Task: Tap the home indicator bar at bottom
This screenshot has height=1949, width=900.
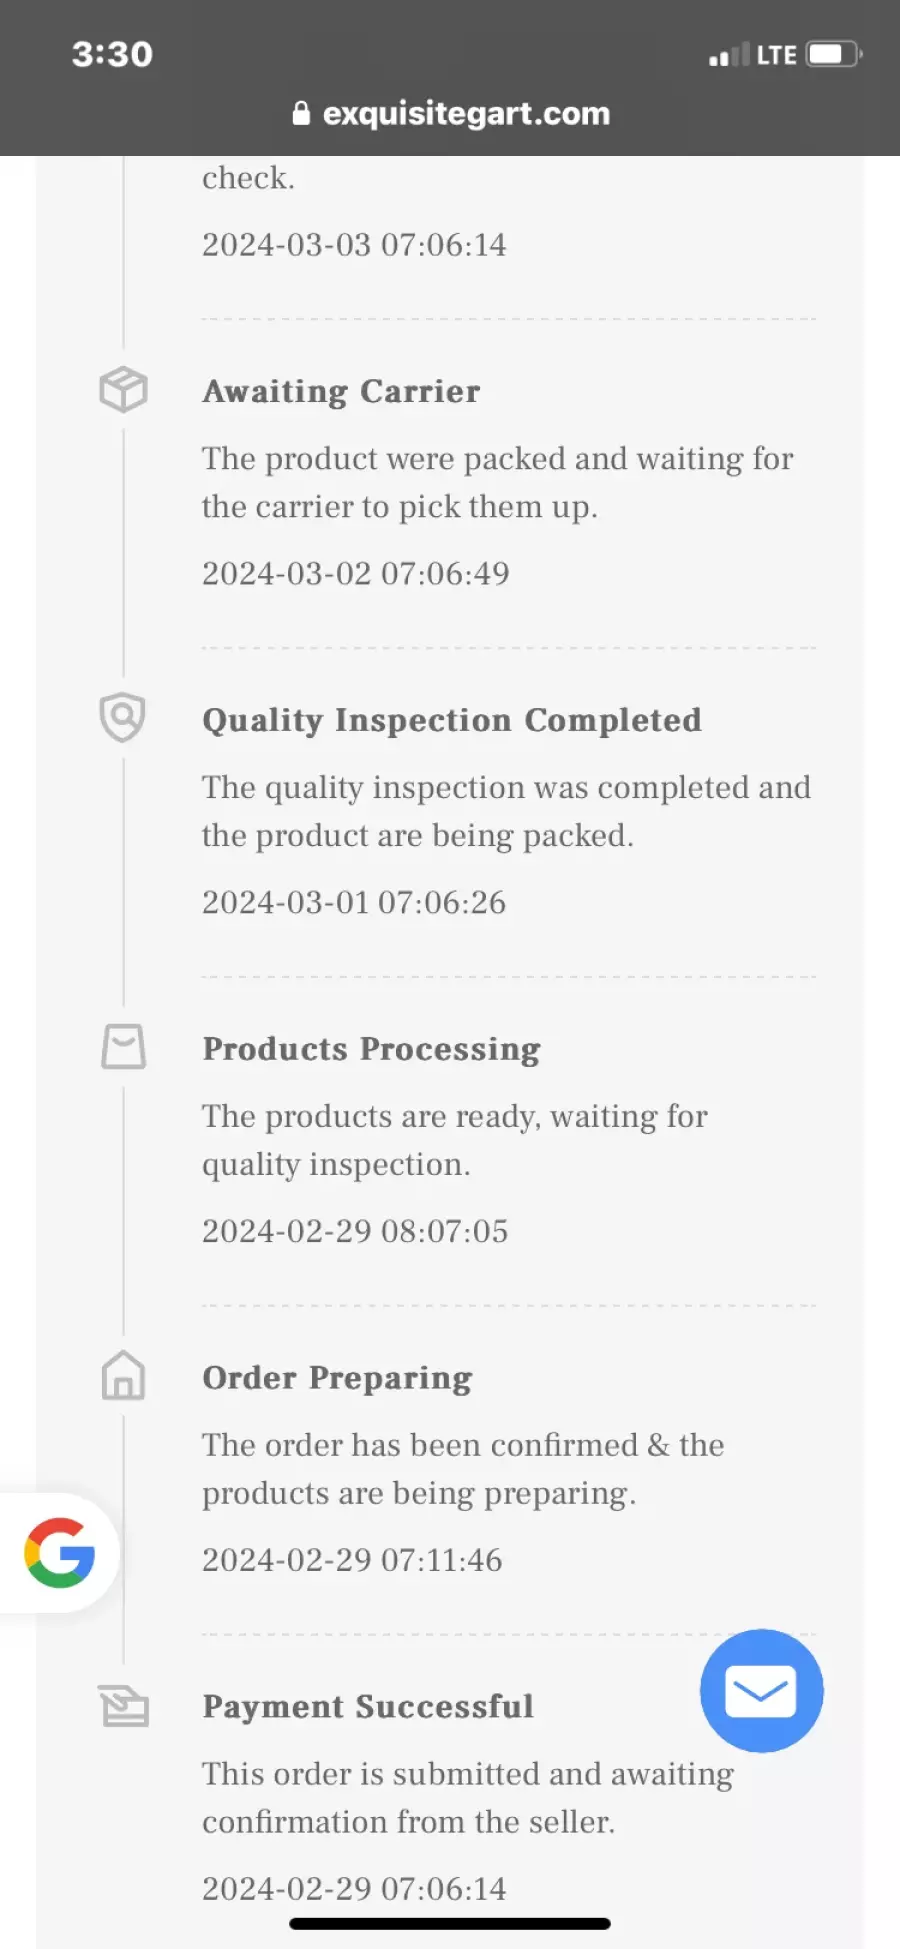Action: [450, 1923]
